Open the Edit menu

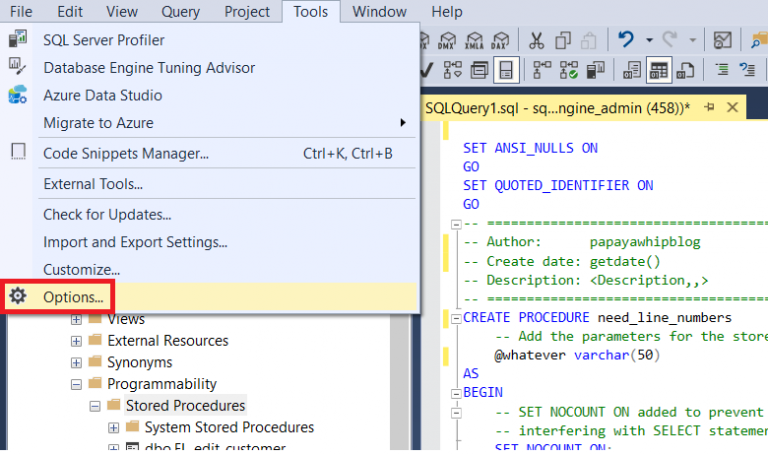coord(70,11)
